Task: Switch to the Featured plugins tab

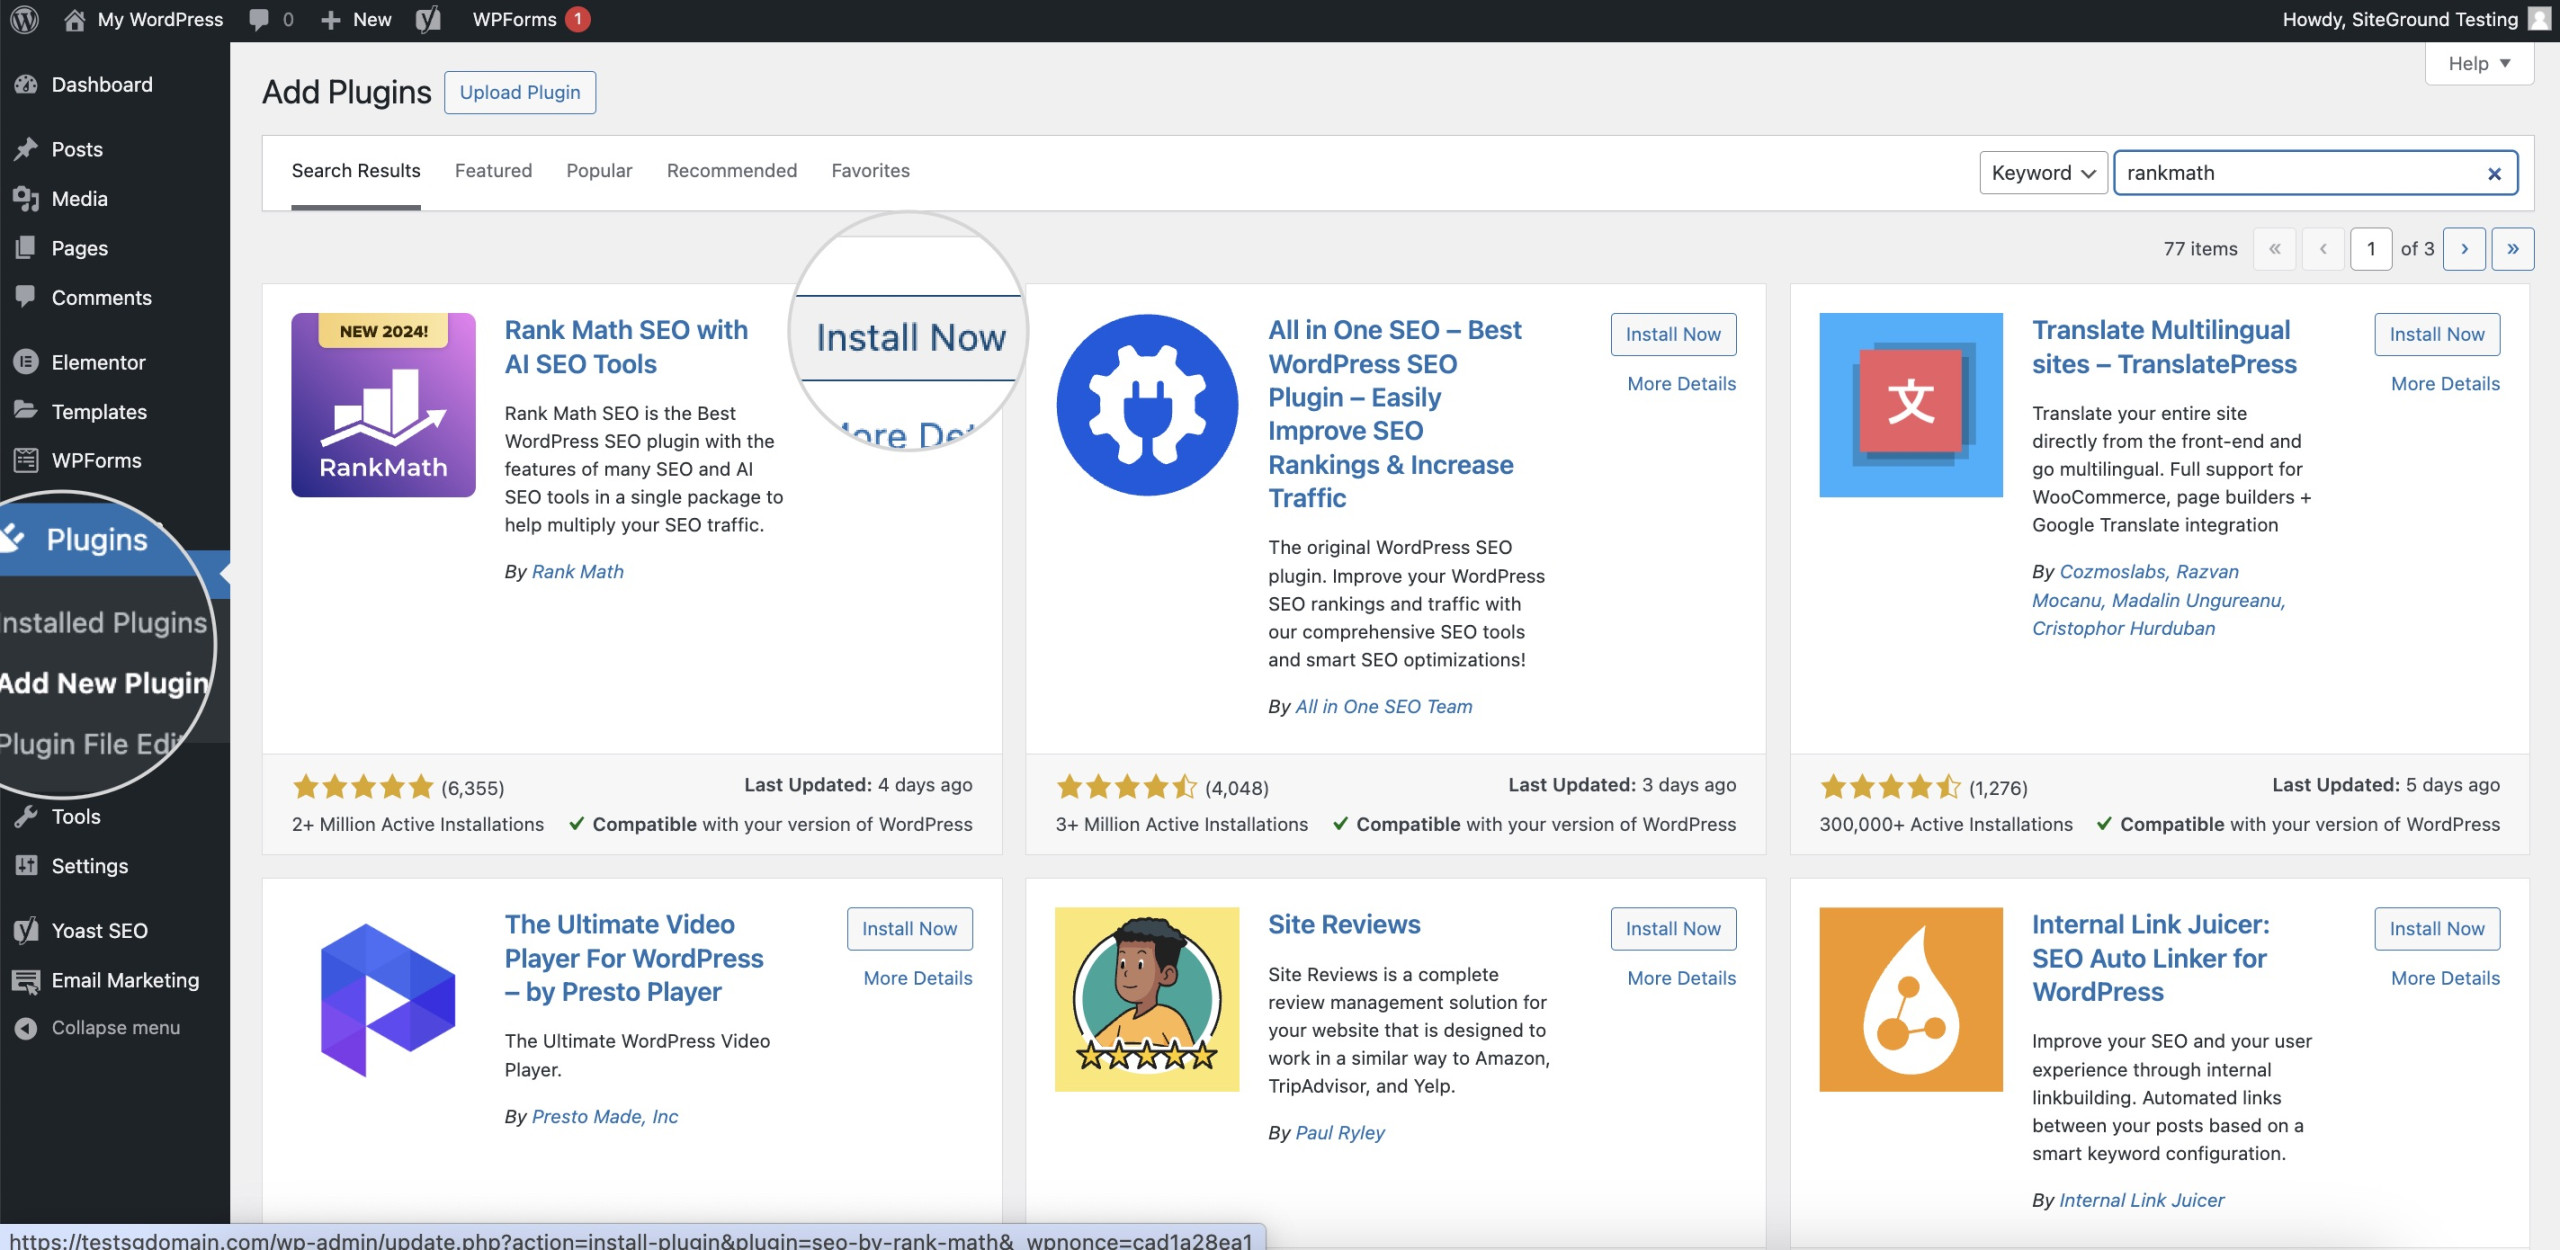Action: tap(493, 170)
